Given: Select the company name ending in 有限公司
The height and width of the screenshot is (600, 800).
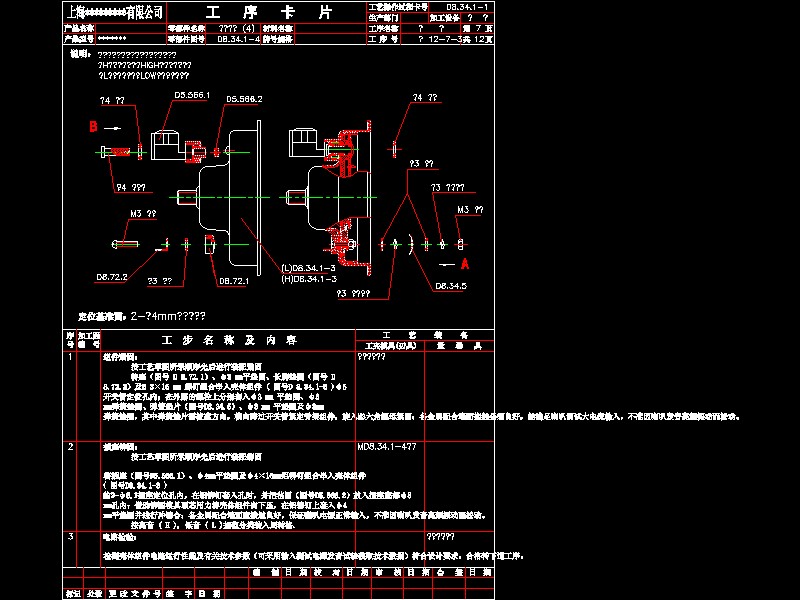Looking at the screenshot, I should [x=115, y=12].
